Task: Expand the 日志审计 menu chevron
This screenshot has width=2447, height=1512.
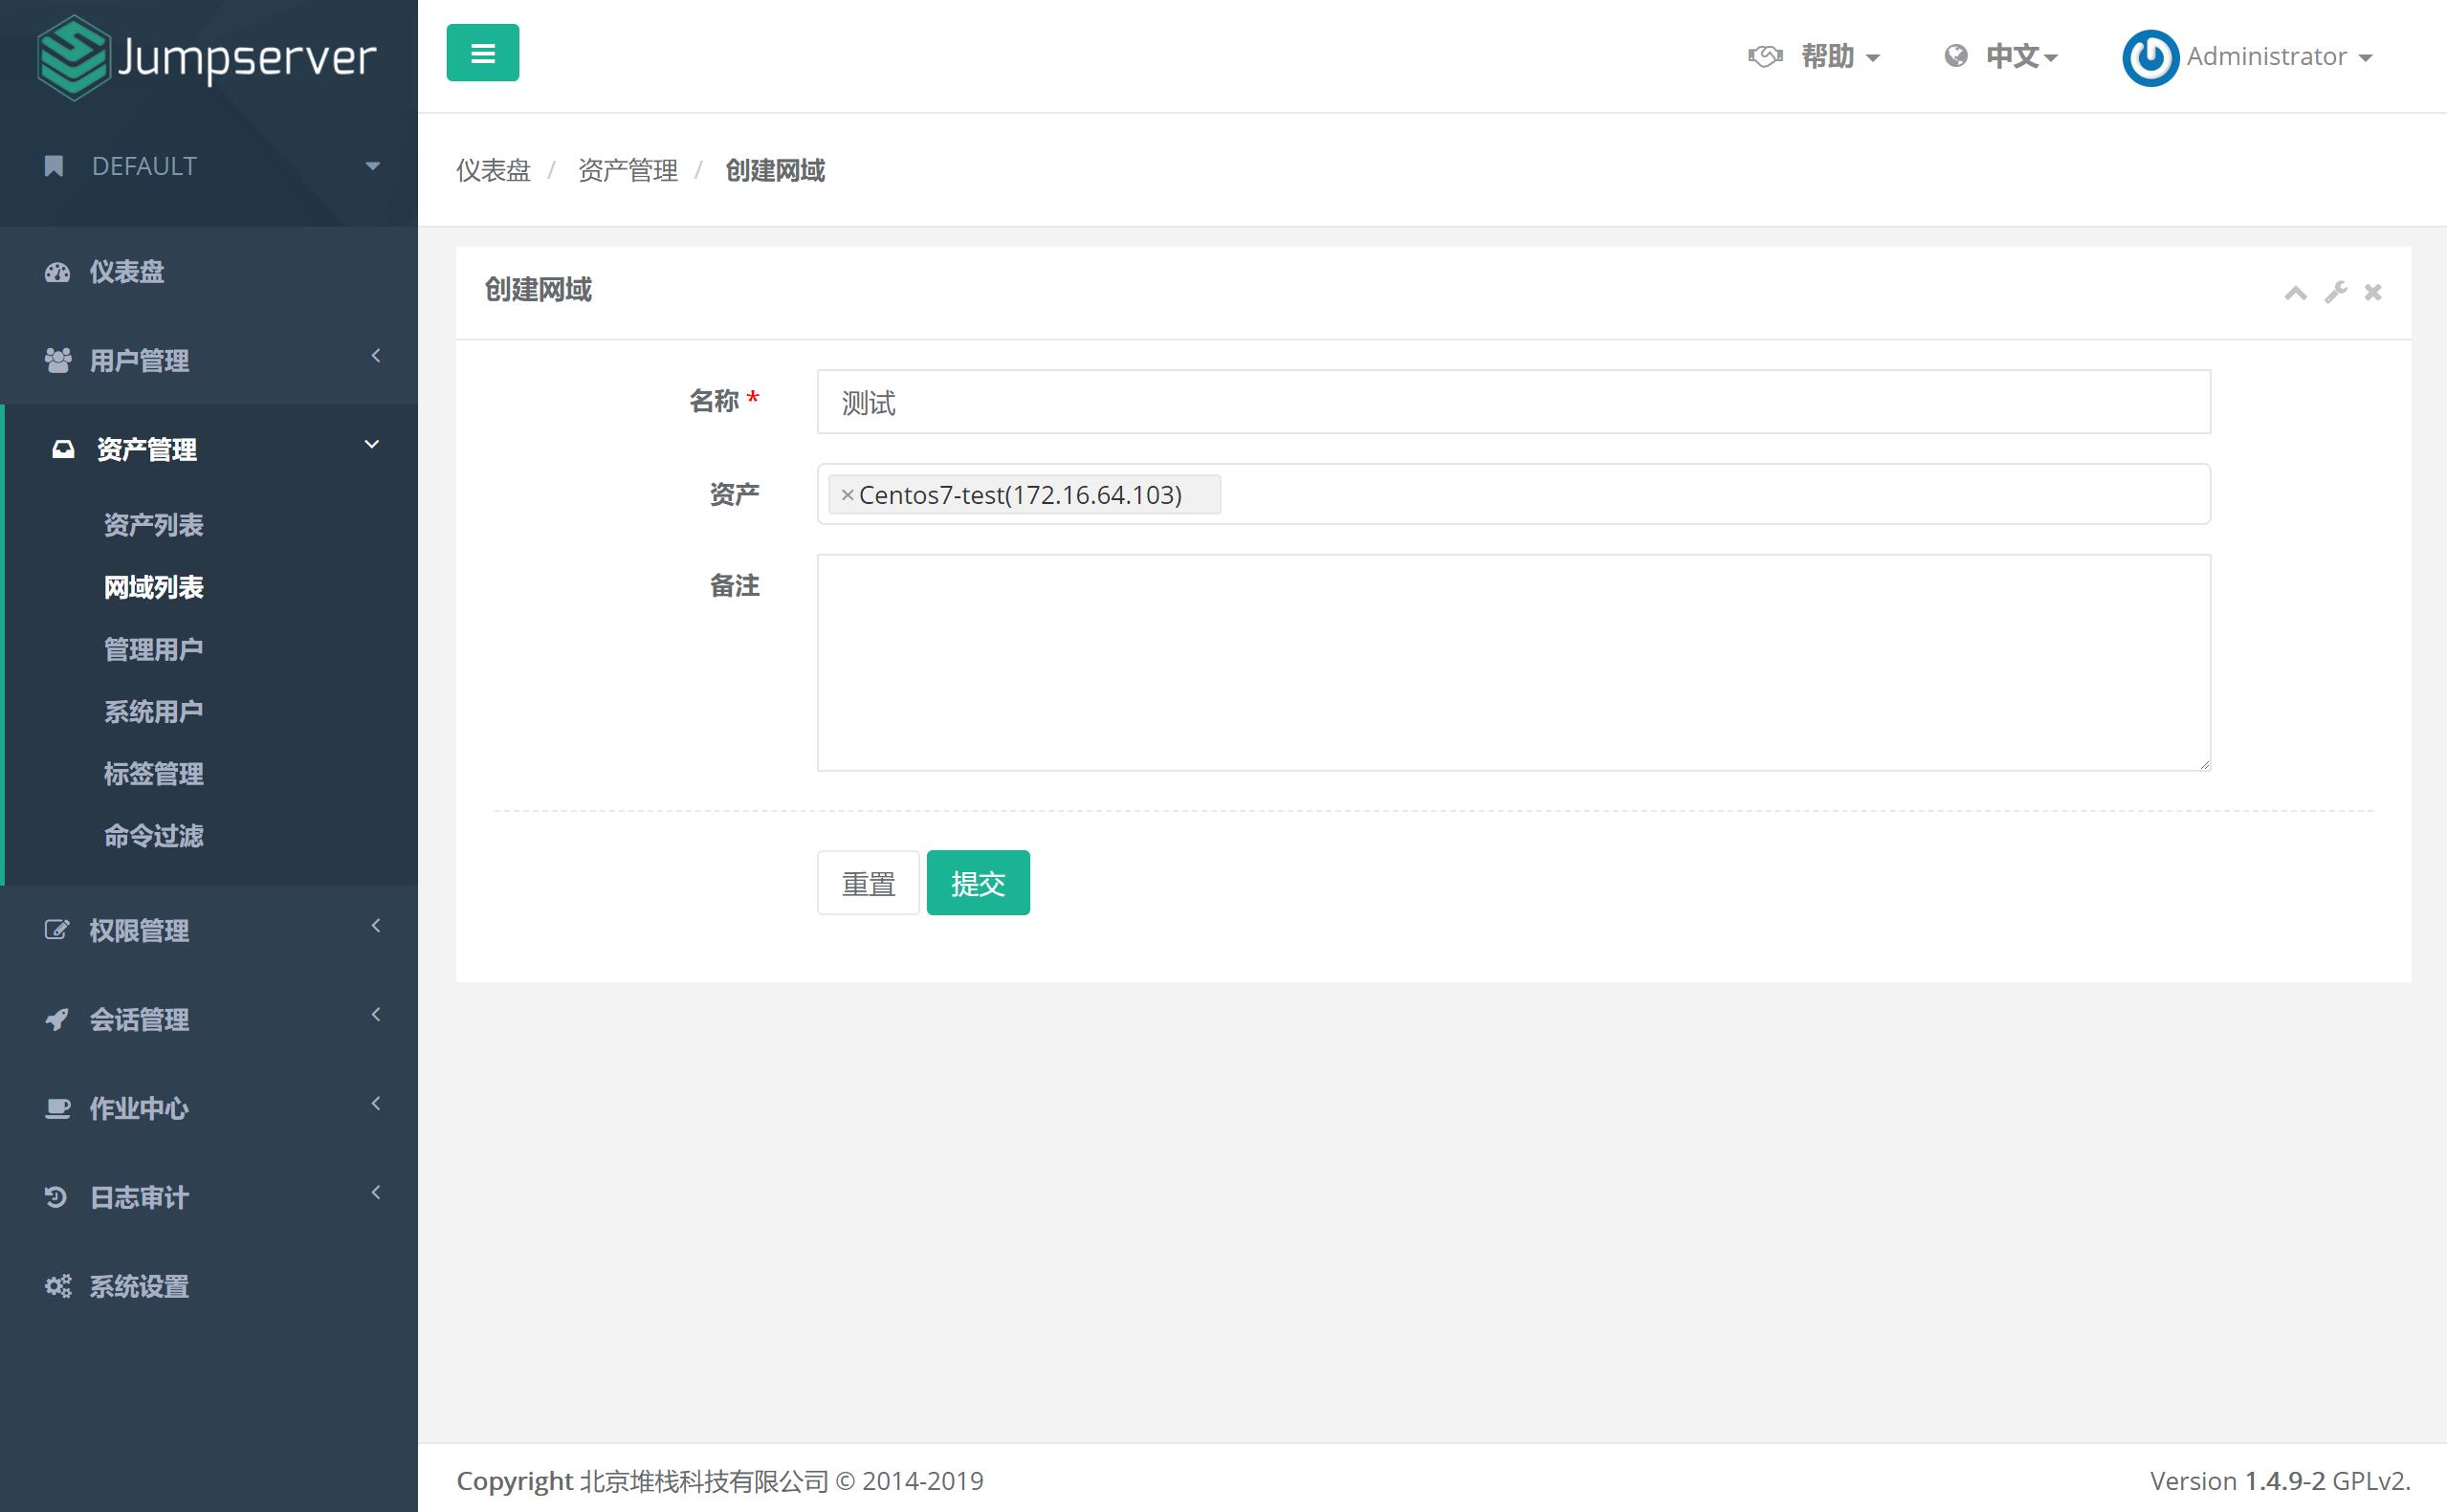Action: pos(376,1192)
